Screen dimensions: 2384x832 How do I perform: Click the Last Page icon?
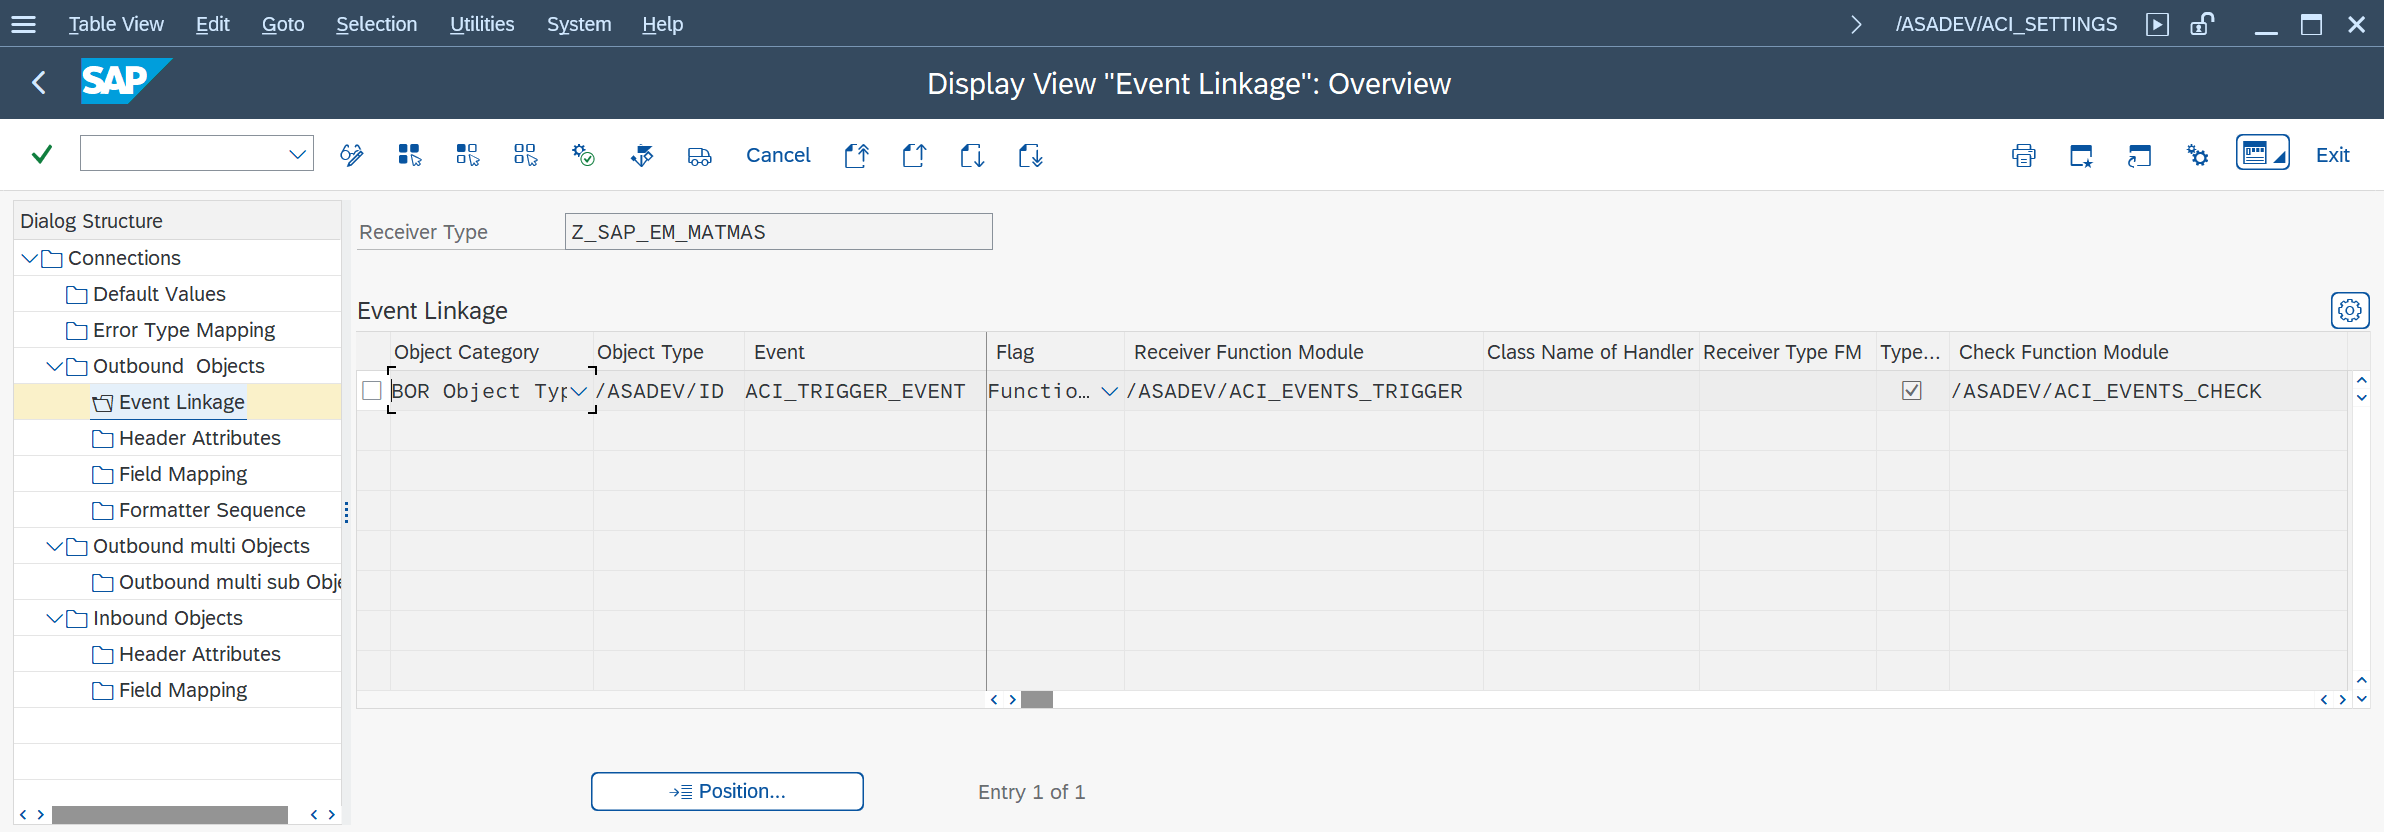1030,155
